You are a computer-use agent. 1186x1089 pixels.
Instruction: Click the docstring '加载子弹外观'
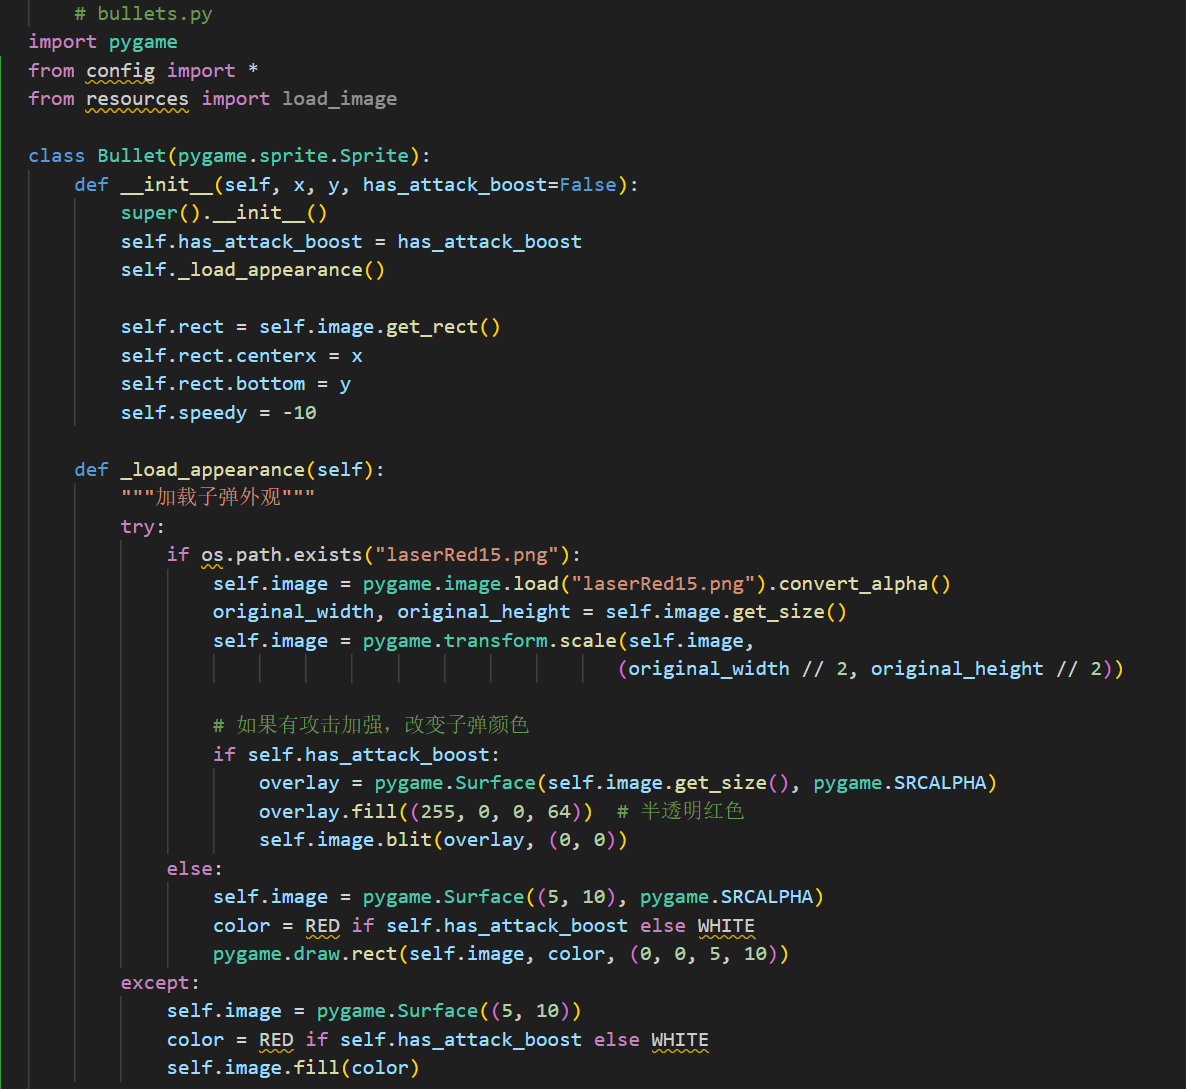click(218, 497)
